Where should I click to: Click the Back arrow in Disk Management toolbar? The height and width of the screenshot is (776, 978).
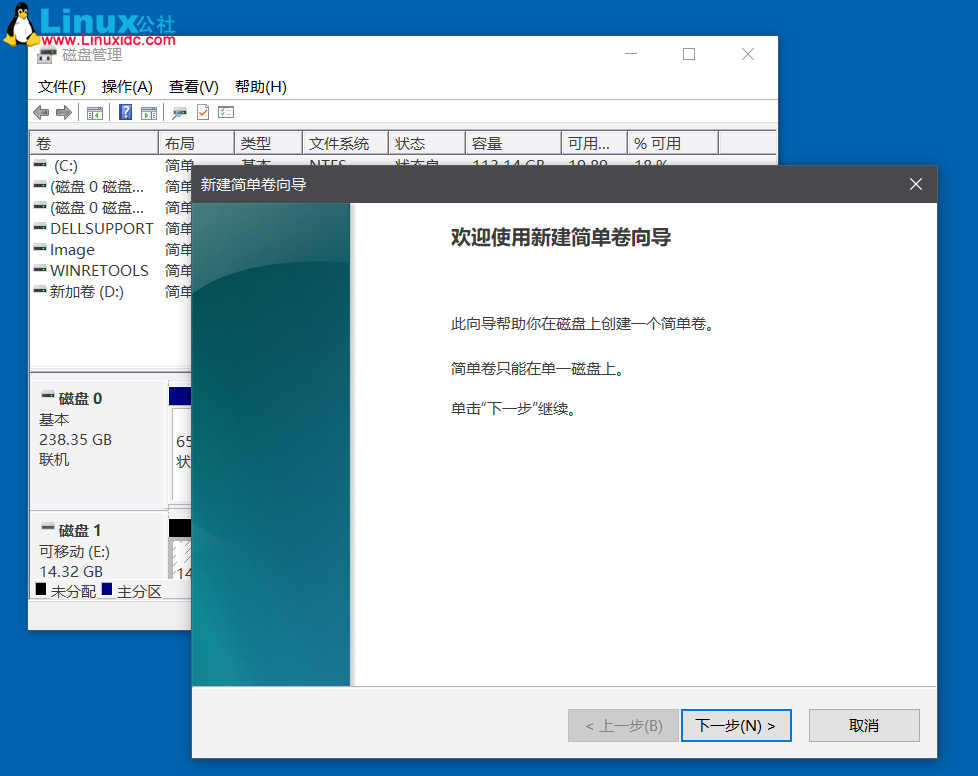(x=41, y=112)
